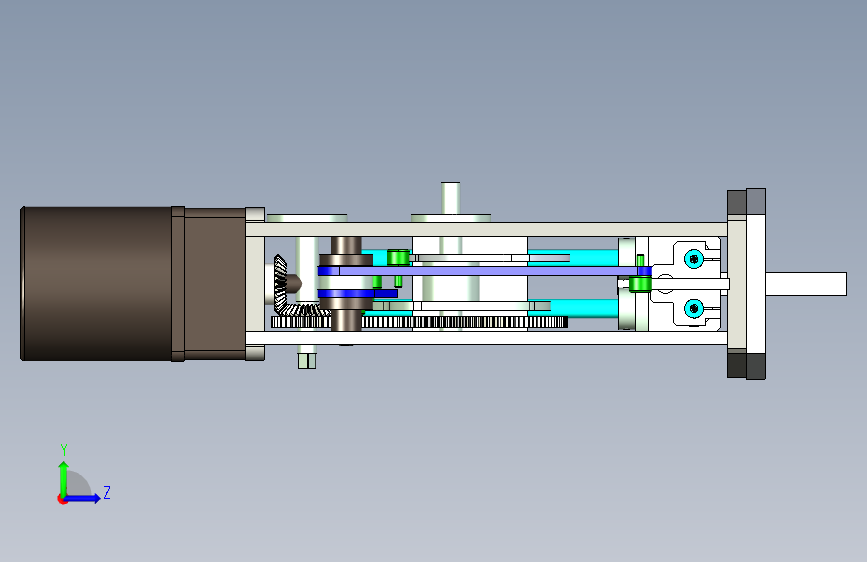Click the red X axis dot at triad origin
The width and height of the screenshot is (867, 562).
(x=62, y=499)
